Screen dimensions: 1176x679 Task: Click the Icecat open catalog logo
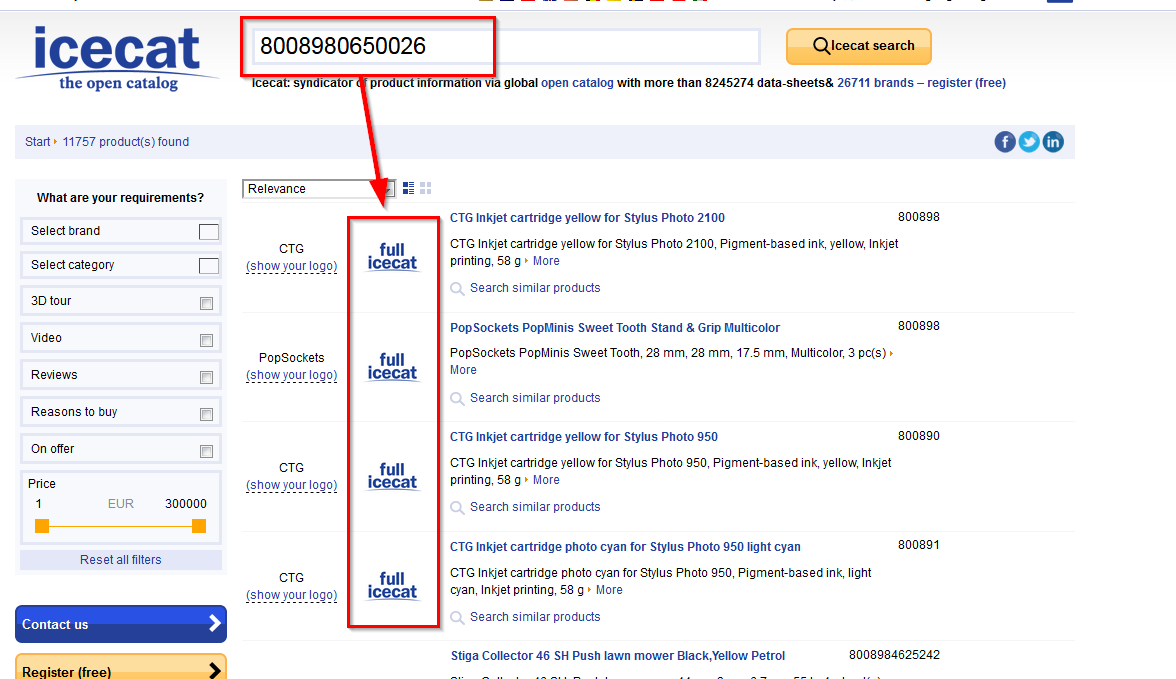[x=118, y=59]
